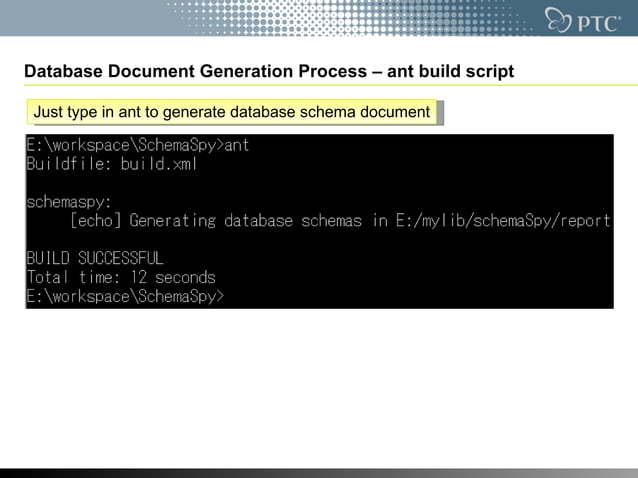Click the 'Total time: 12 seconds' line
This screenshot has width=638, height=478.
(121, 277)
